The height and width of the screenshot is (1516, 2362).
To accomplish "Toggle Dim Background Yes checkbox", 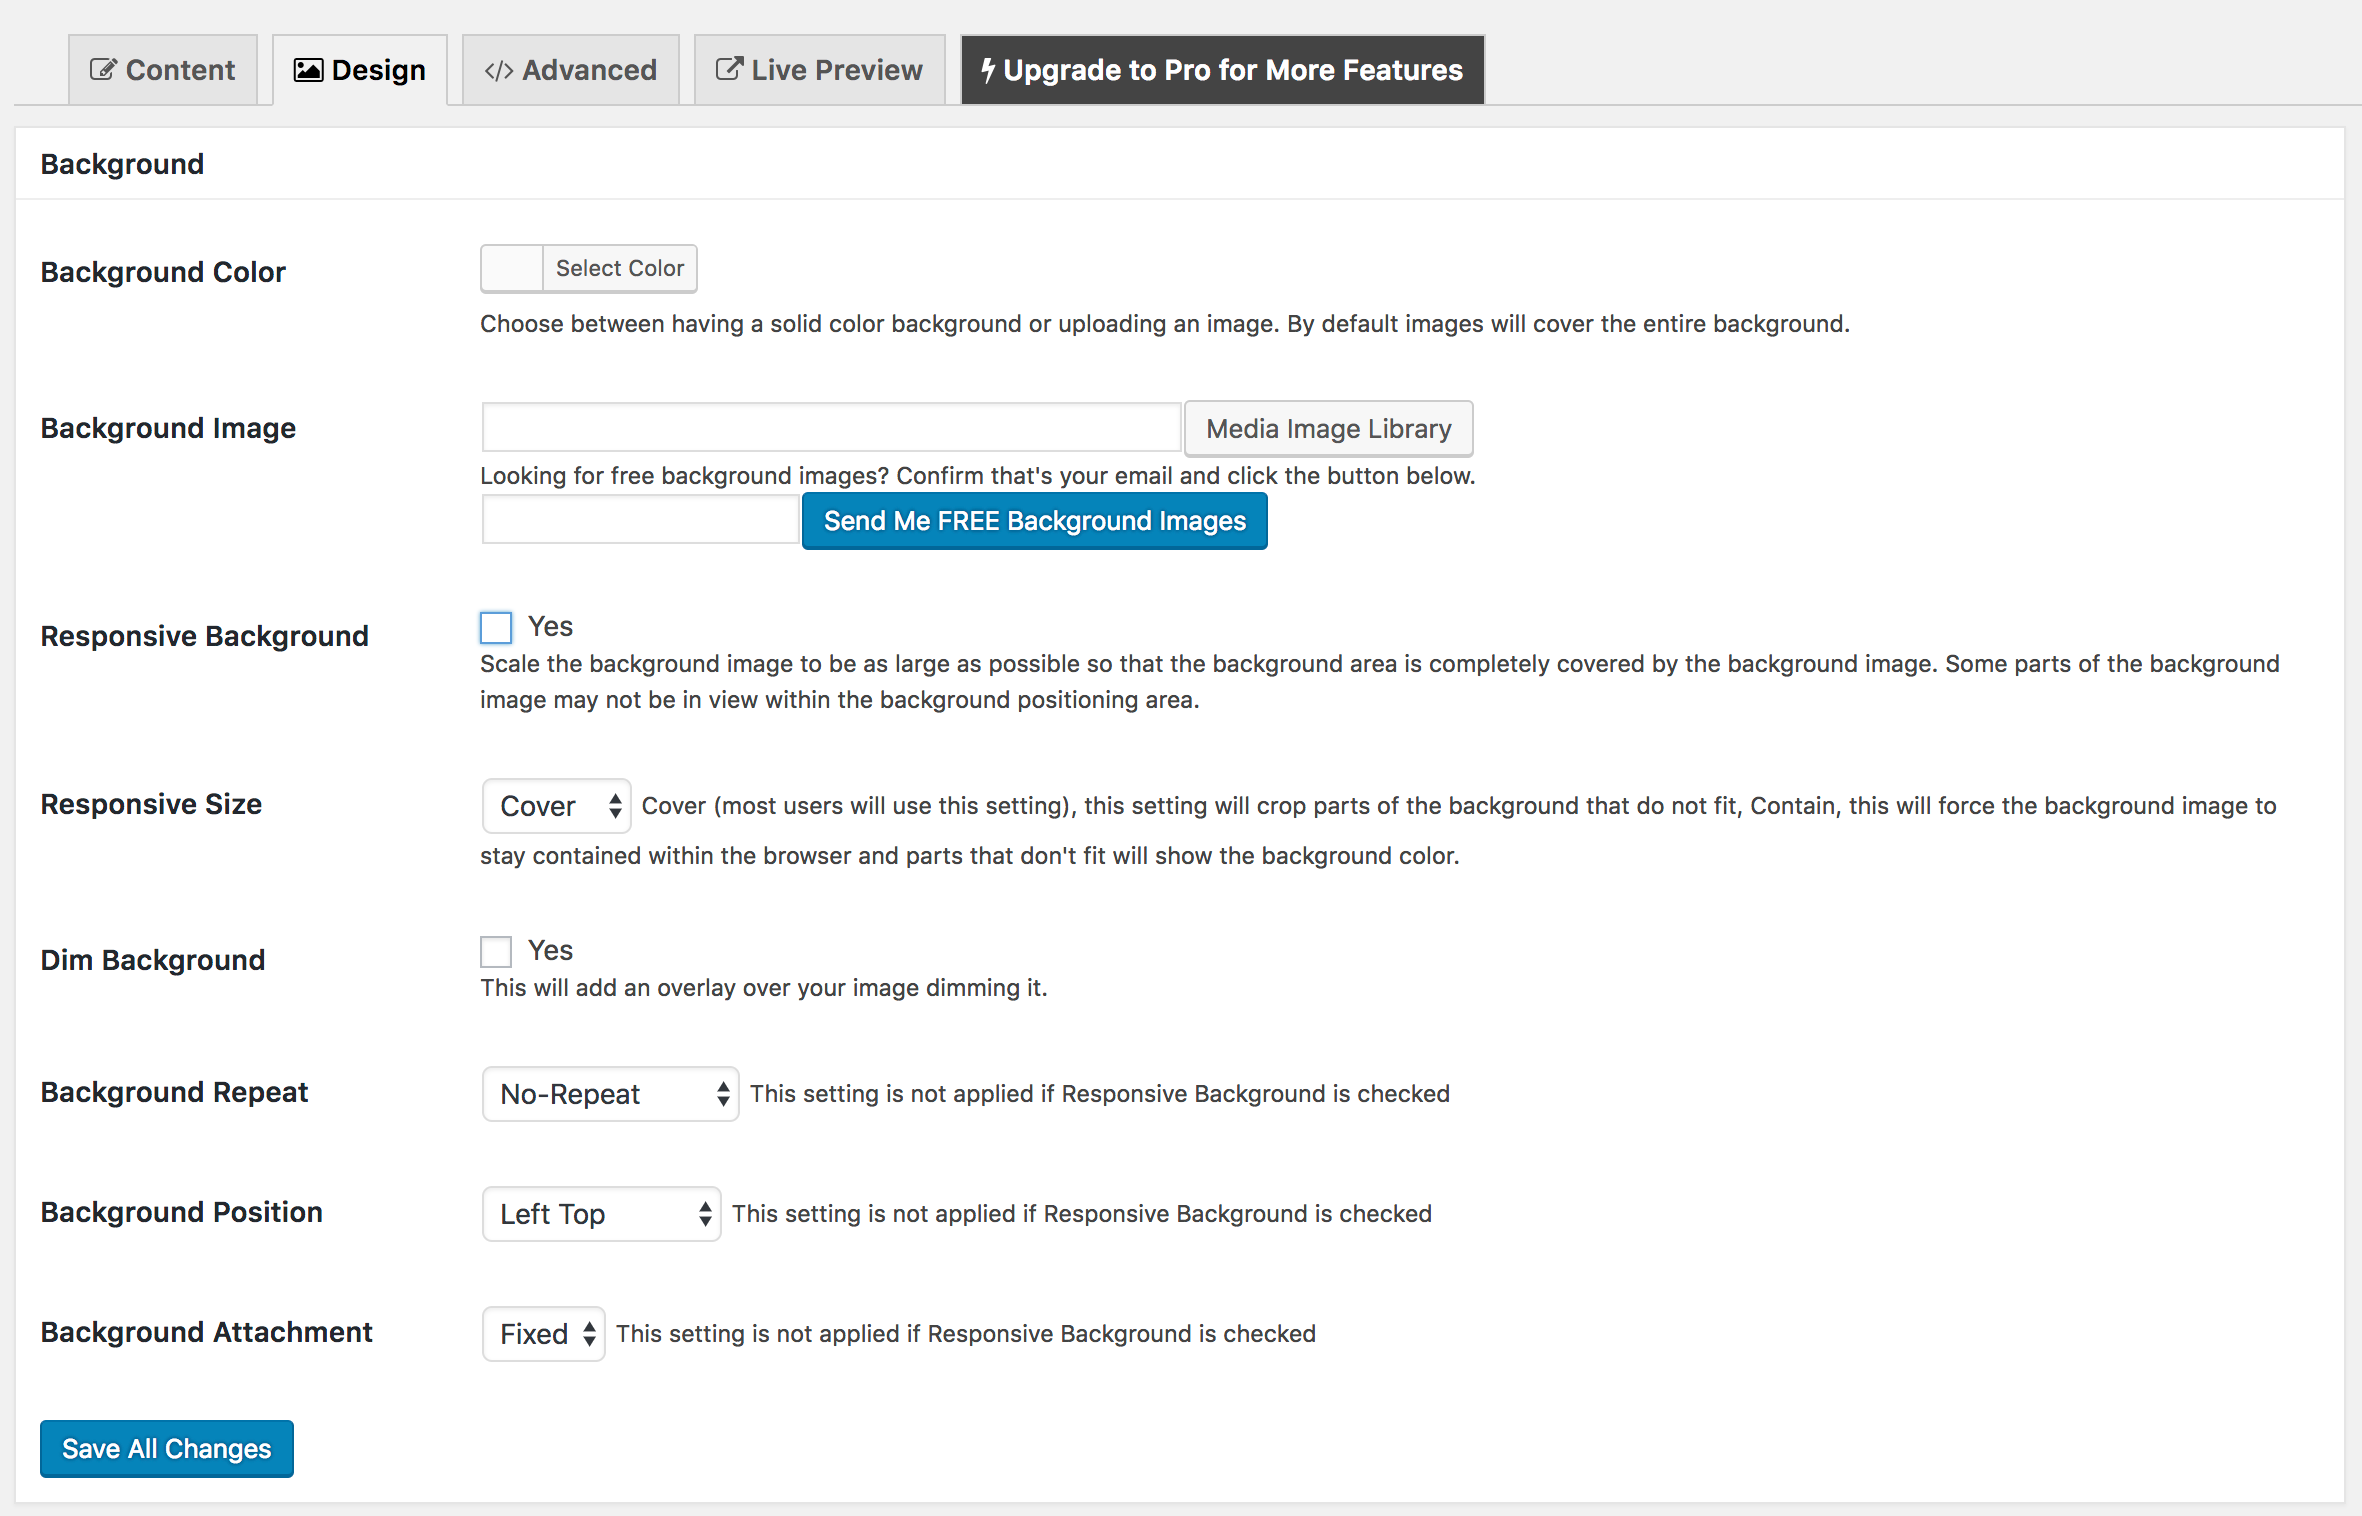I will click(498, 952).
